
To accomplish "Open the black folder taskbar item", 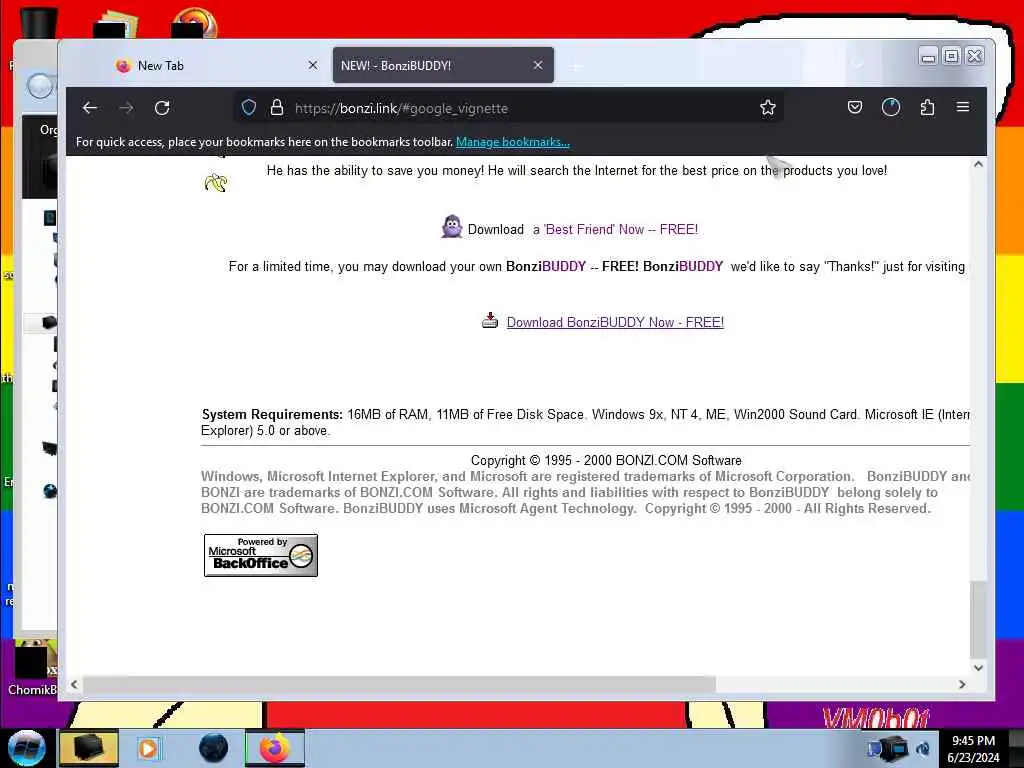I will (x=89, y=748).
